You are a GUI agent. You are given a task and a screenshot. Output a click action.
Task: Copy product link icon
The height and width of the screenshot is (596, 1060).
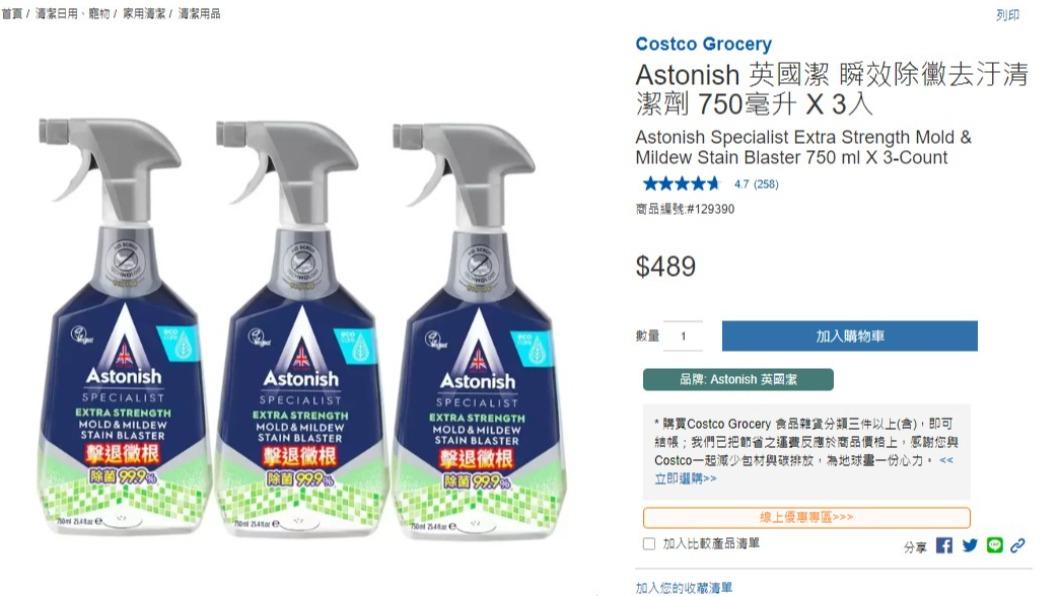coord(1017,545)
